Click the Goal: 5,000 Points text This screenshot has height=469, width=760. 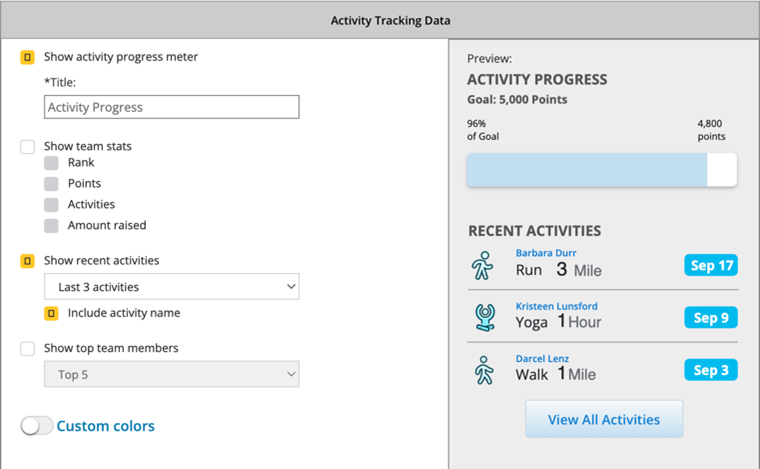click(517, 100)
